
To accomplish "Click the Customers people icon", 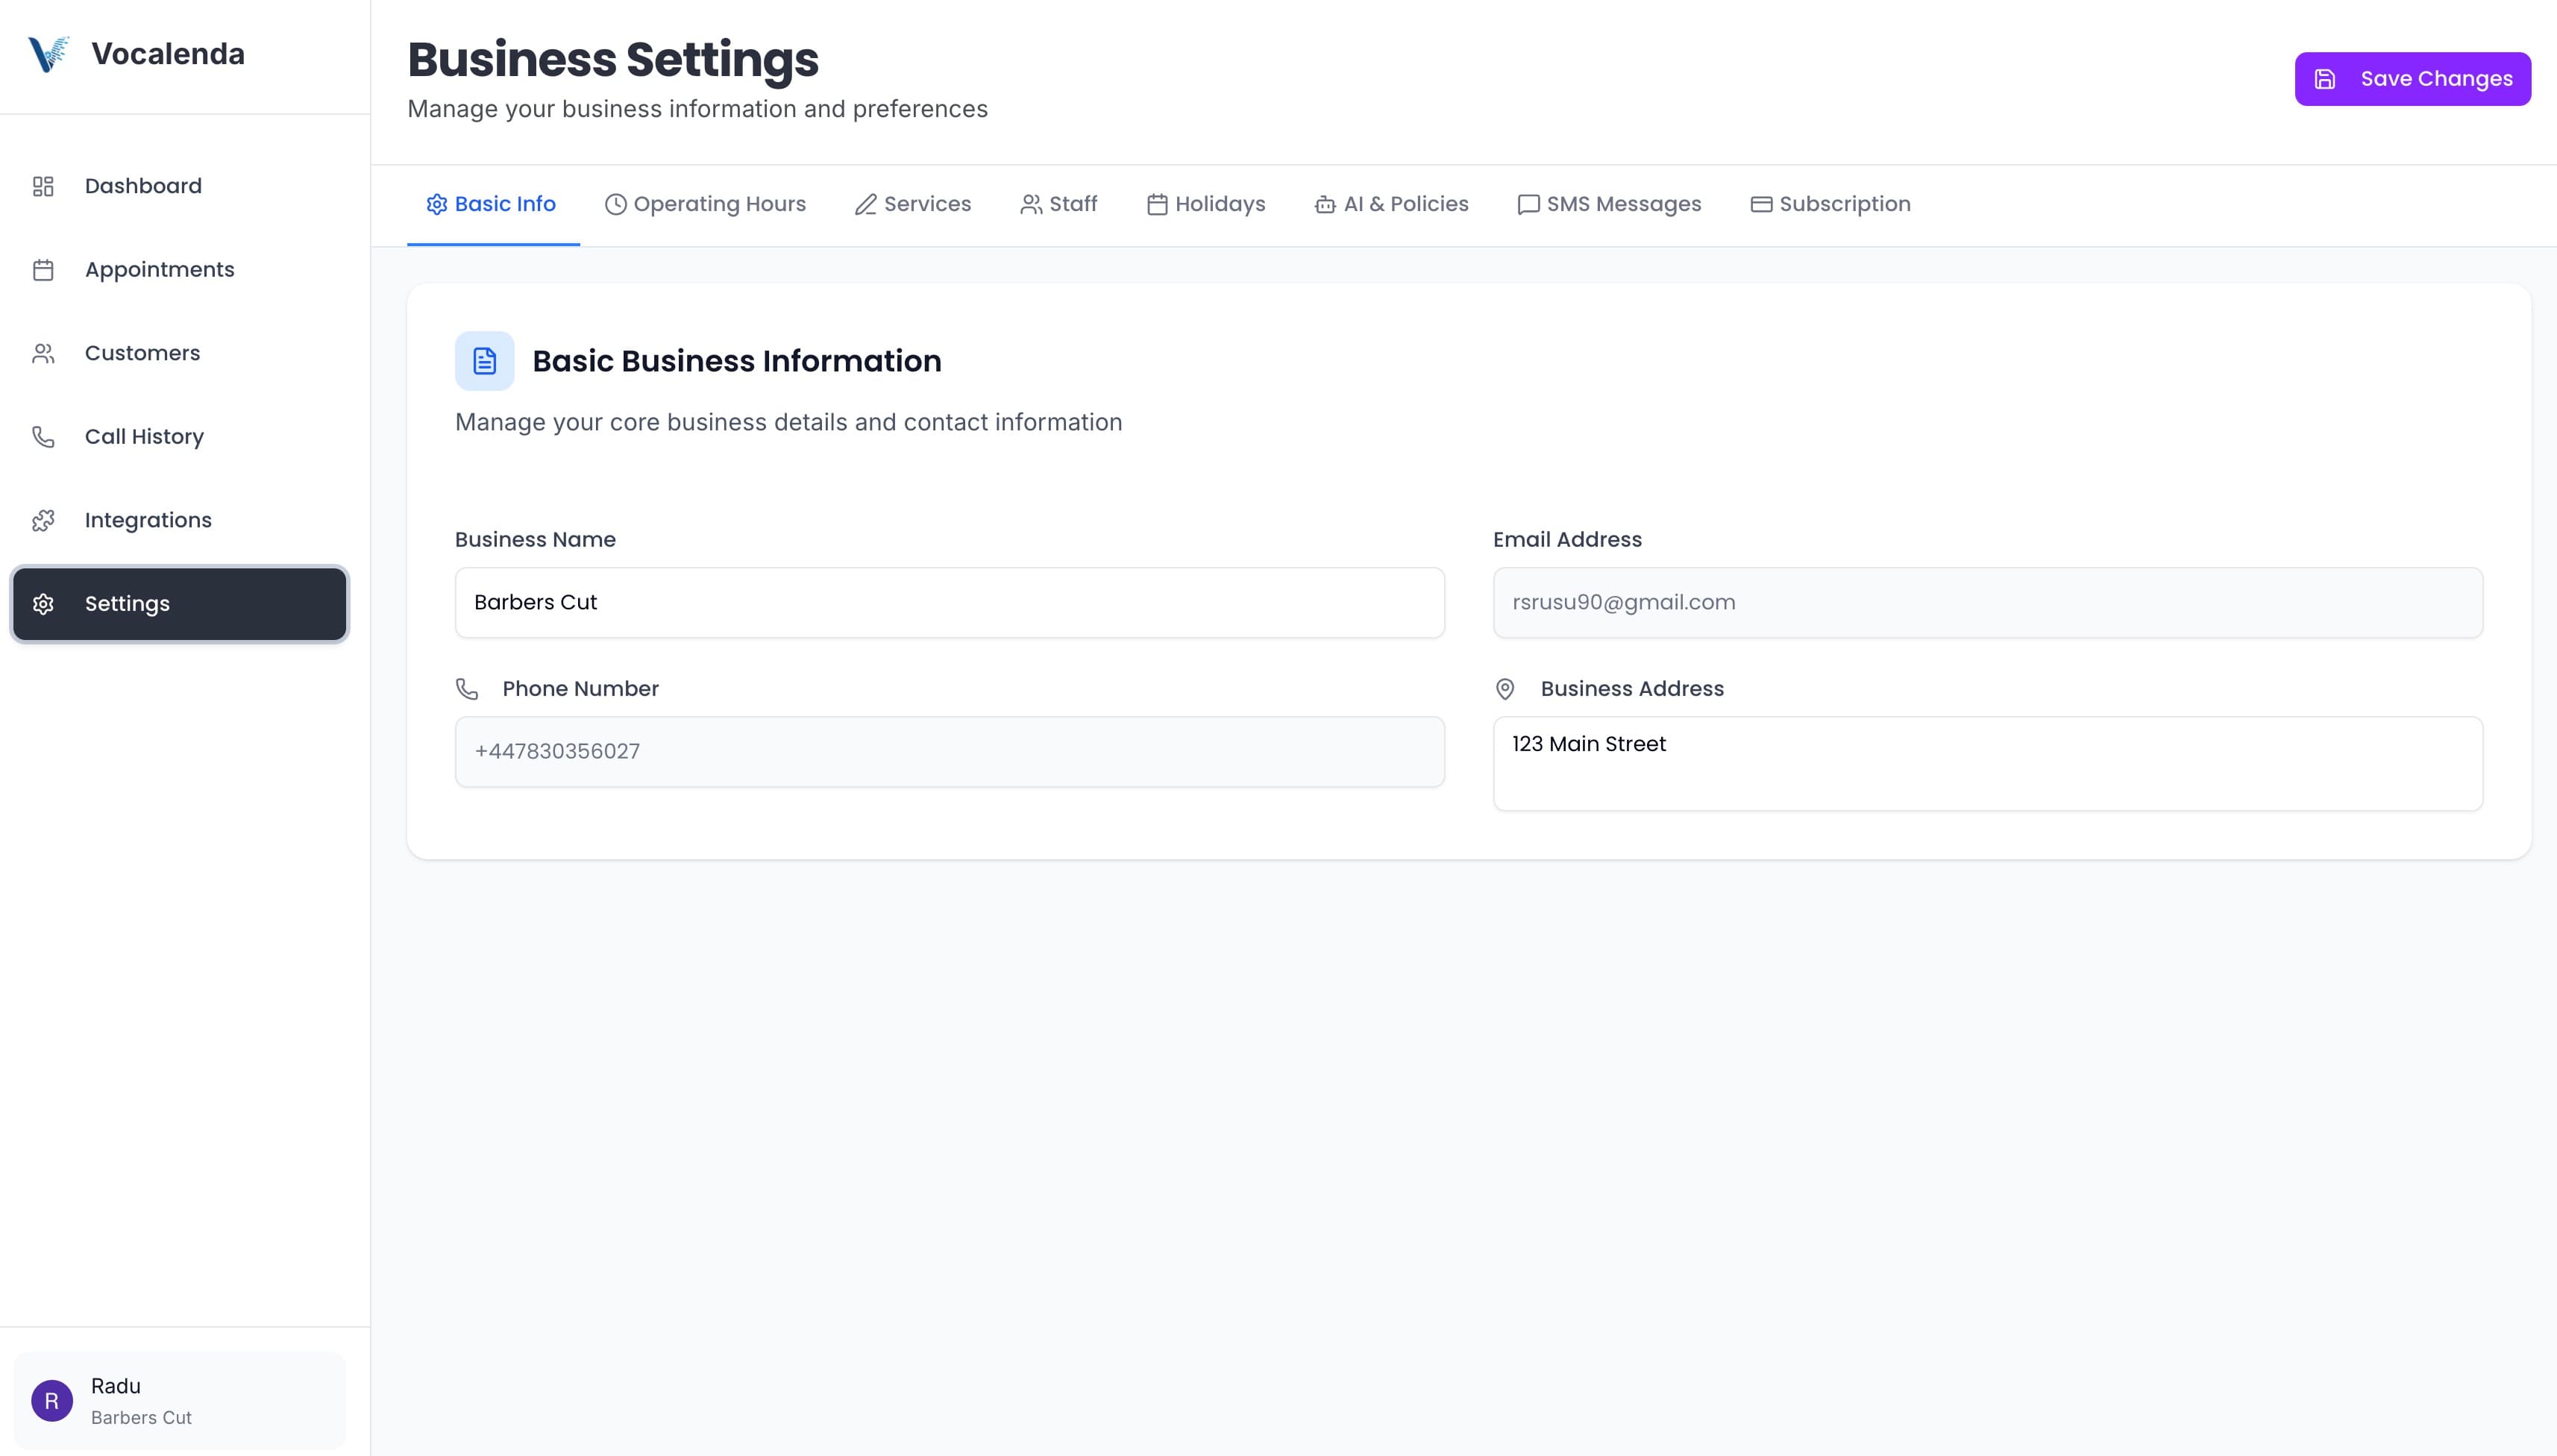I will coord(43,352).
